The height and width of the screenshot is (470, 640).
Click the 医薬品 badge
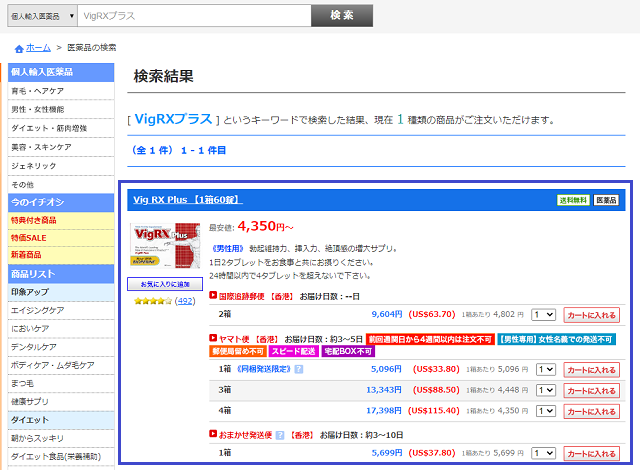pyautogui.click(x=606, y=200)
